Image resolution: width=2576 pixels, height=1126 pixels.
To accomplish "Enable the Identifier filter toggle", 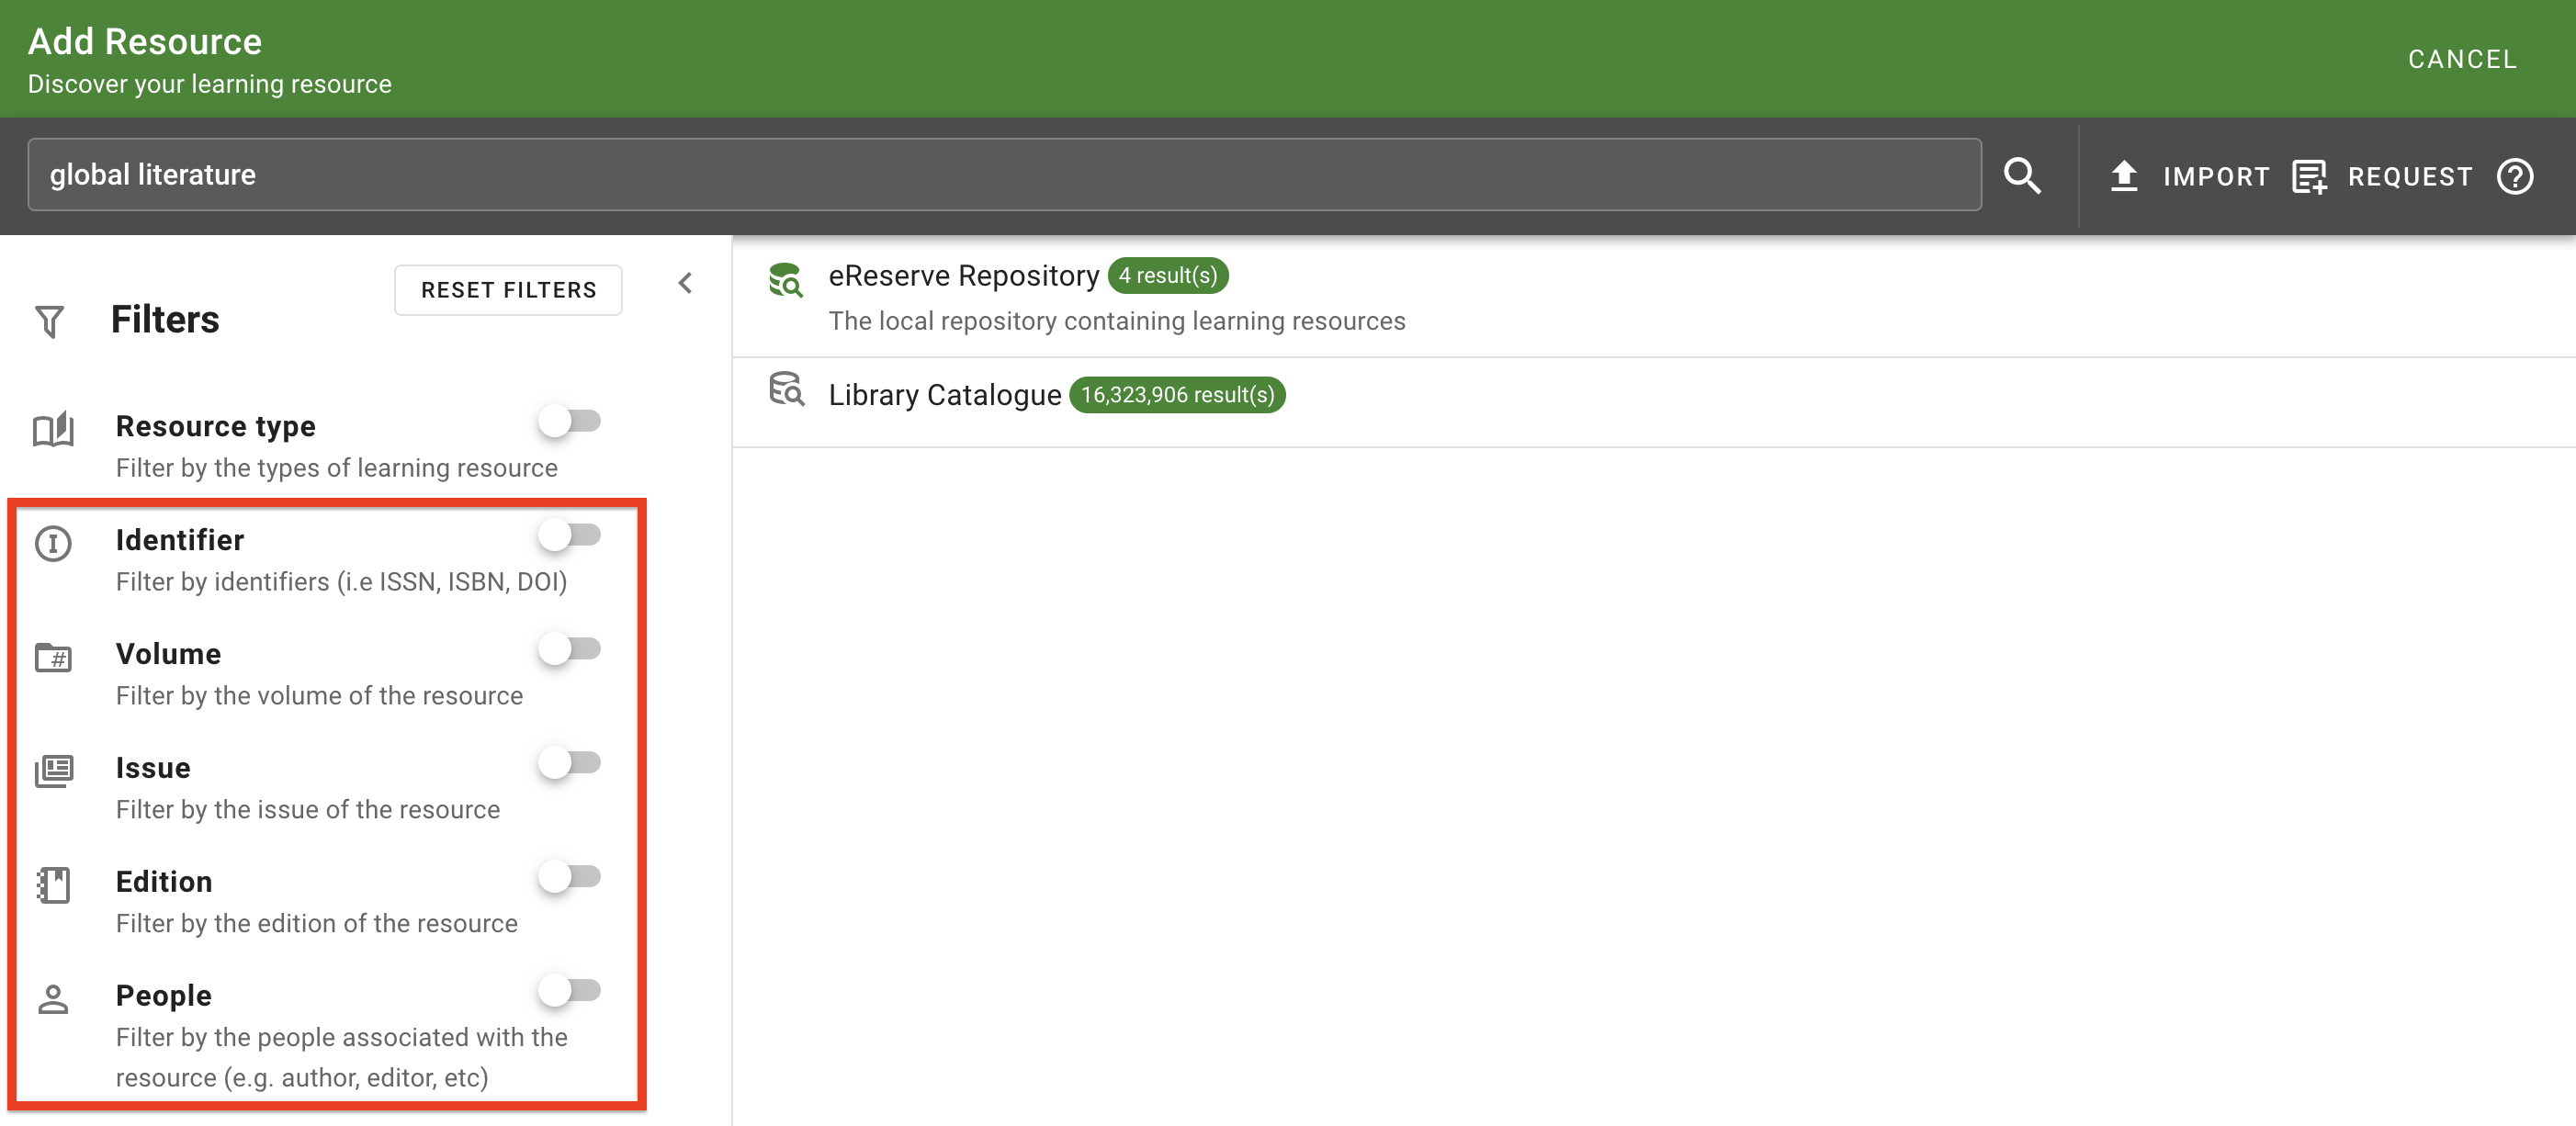I will click(x=572, y=534).
